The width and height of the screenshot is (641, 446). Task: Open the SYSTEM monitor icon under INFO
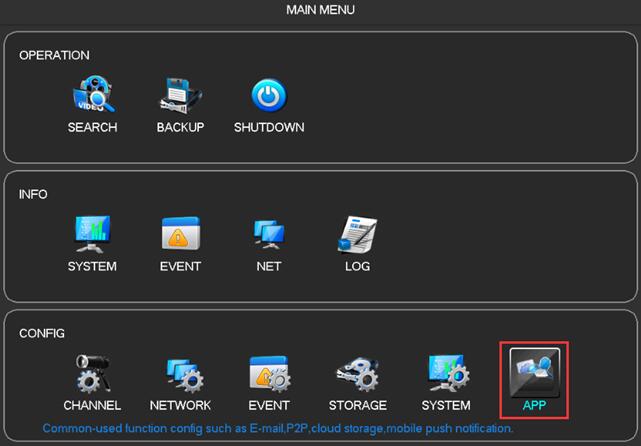pos(92,235)
